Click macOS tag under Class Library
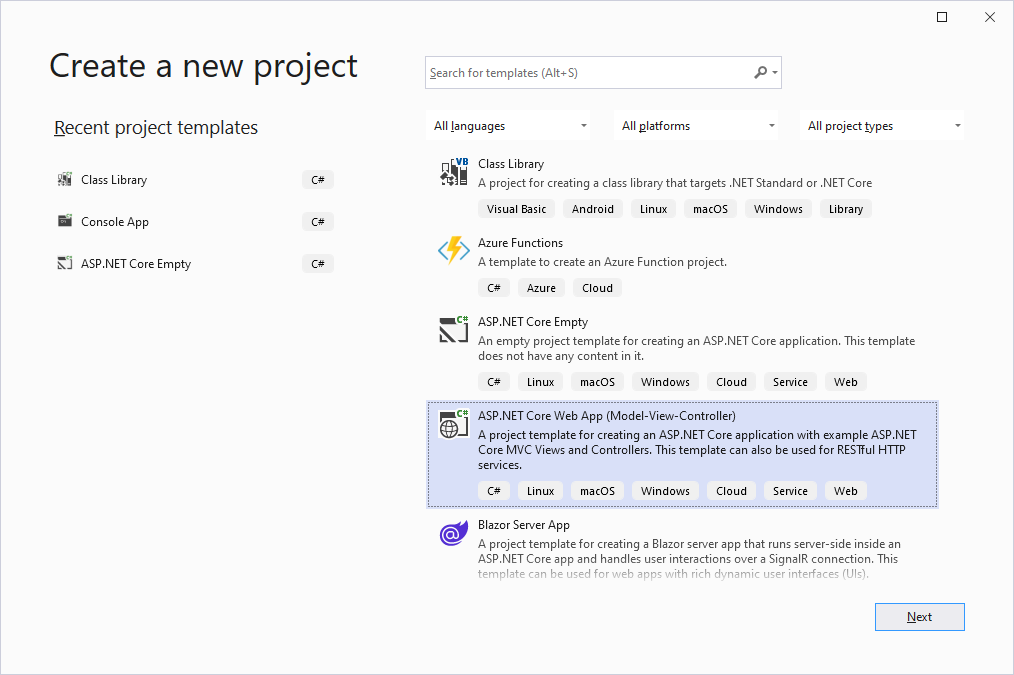The height and width of the screenshot is (675, 1014). [x=711, y=209]
